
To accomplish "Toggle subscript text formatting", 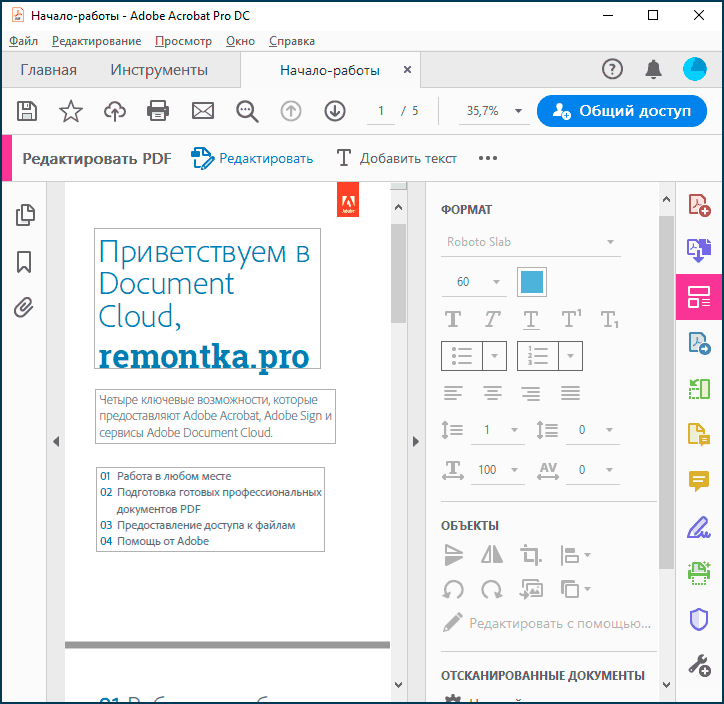I will [x=609, y=319].
